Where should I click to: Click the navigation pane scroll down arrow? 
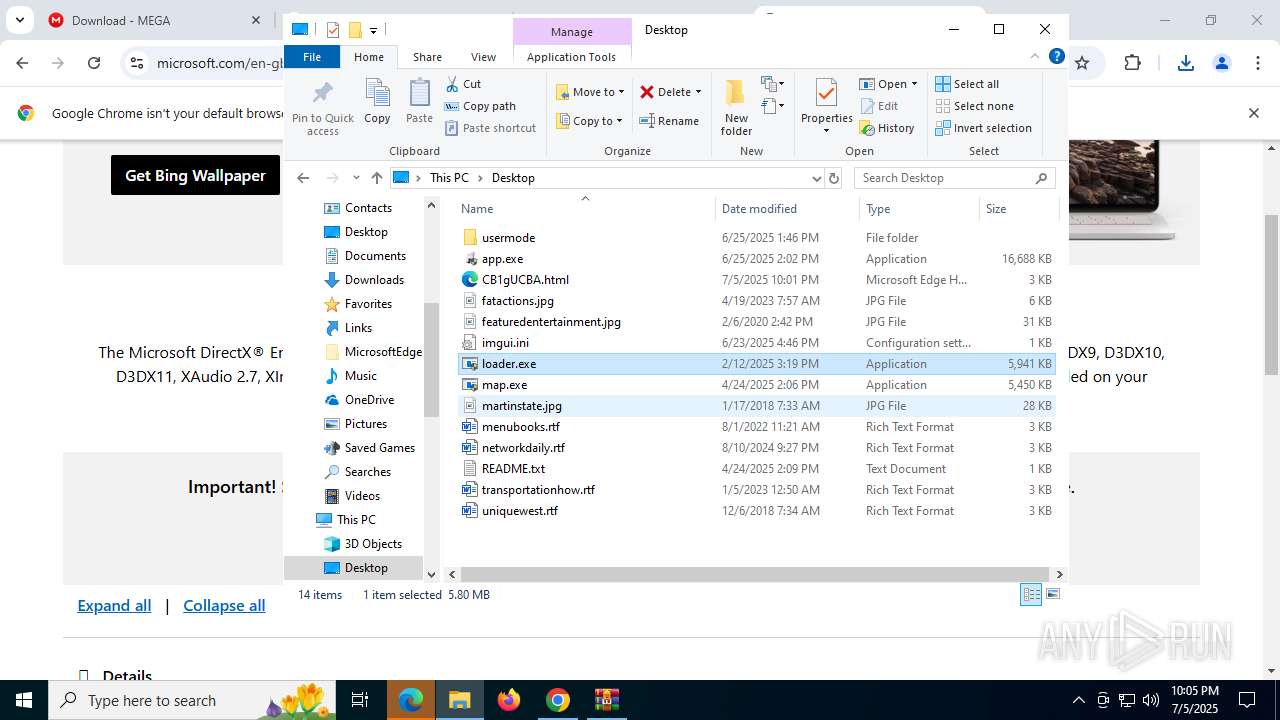tap(431, 575)
